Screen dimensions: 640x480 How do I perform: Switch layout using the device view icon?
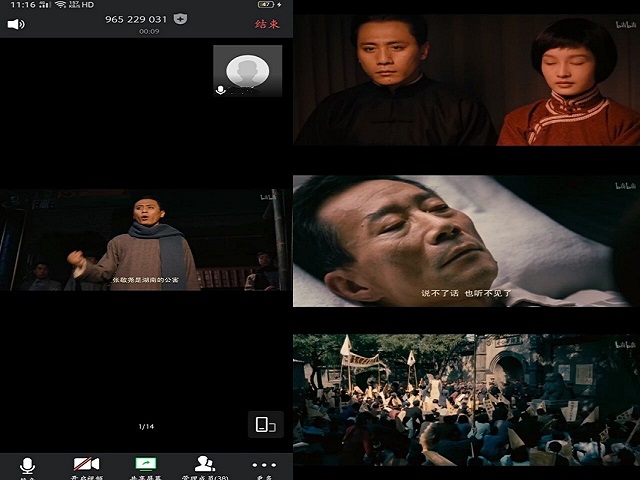(266, 424)
